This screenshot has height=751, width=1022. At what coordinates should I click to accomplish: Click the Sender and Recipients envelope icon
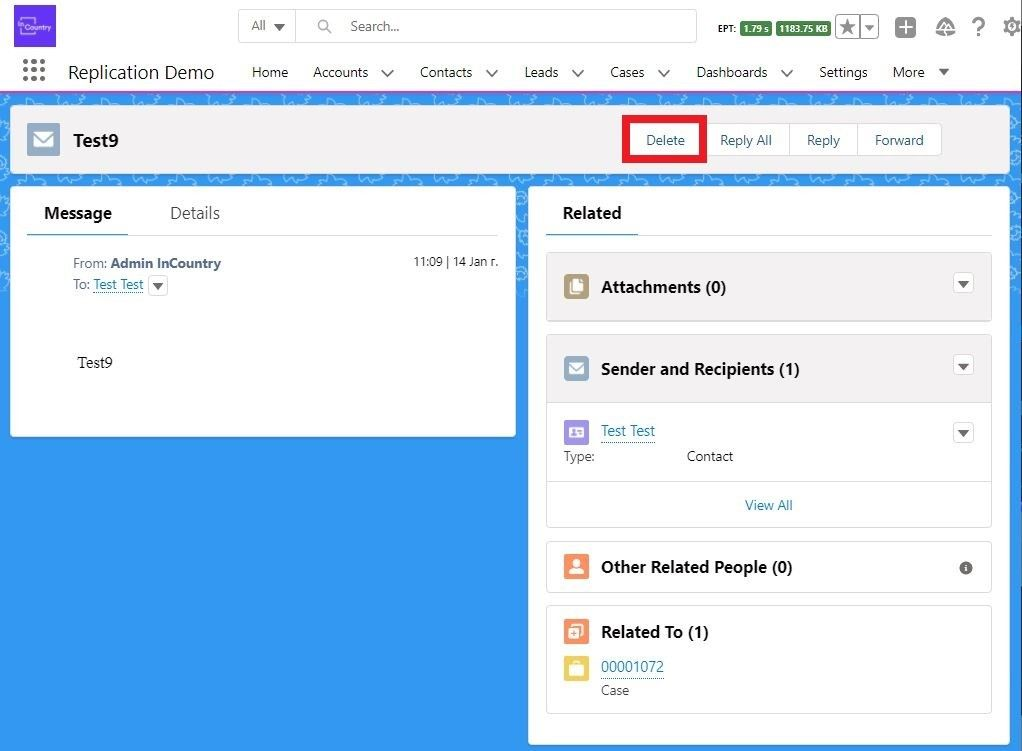coord(576,369)
